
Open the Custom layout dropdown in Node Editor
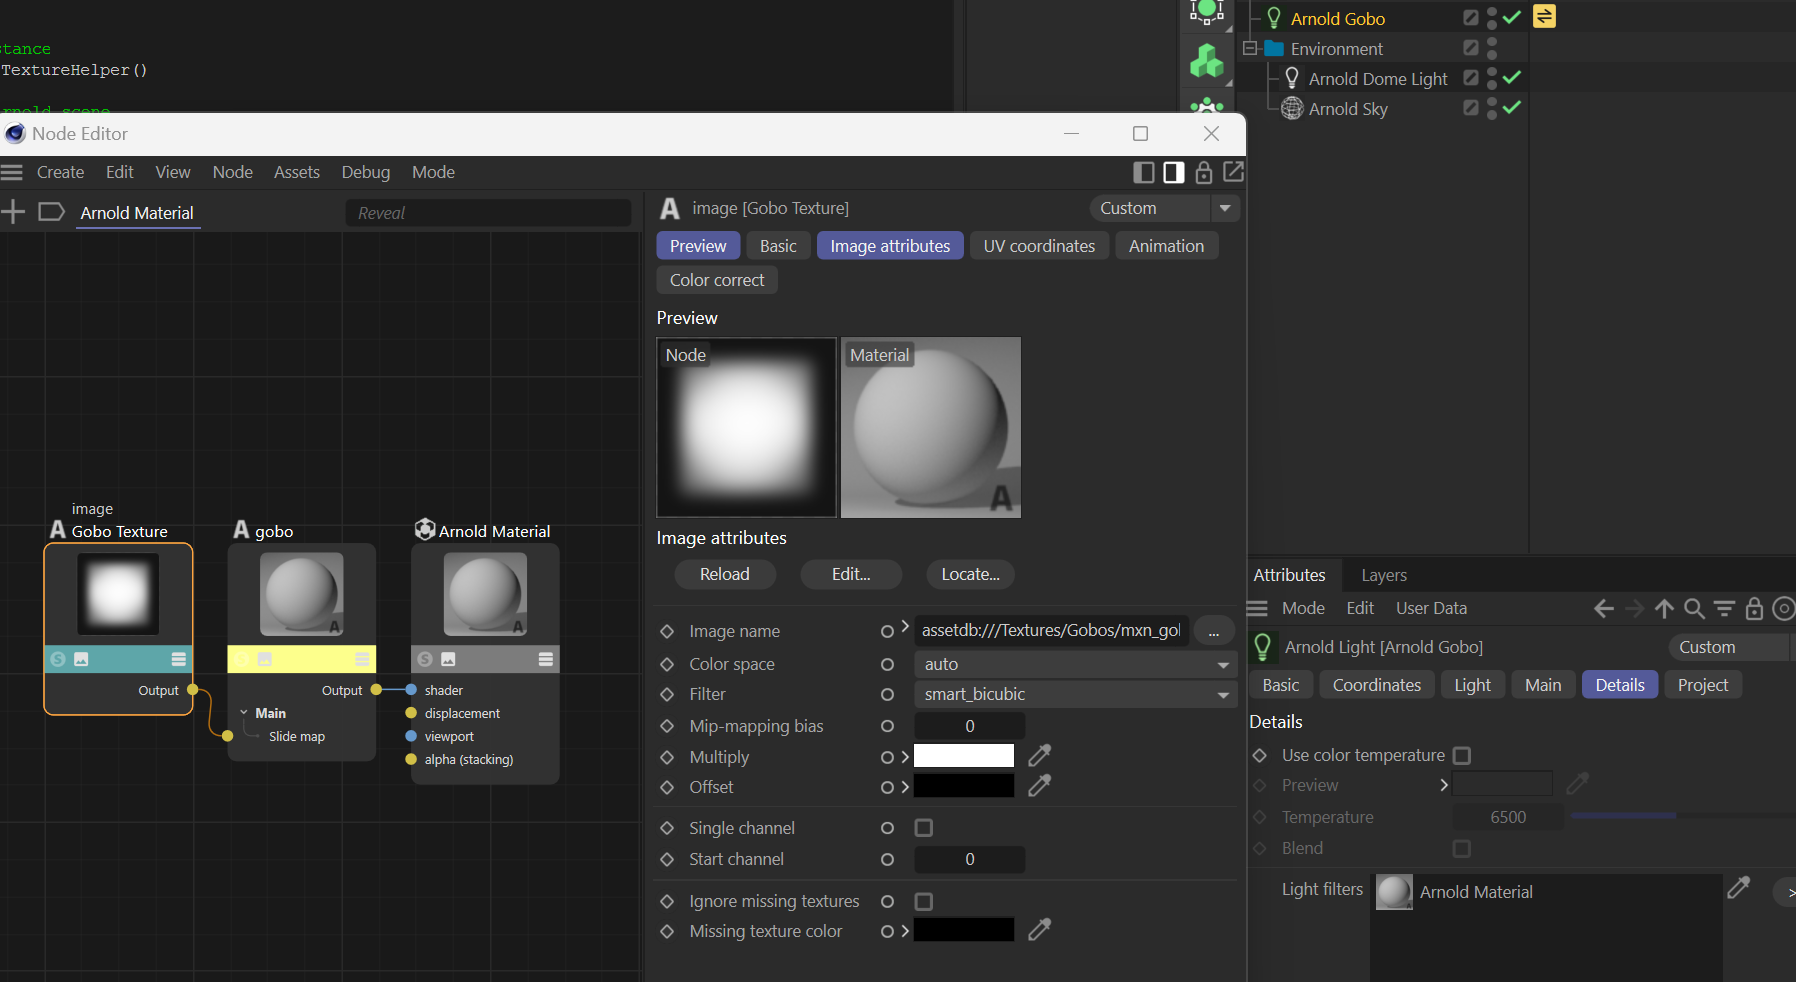click(x=1164, y=208)
